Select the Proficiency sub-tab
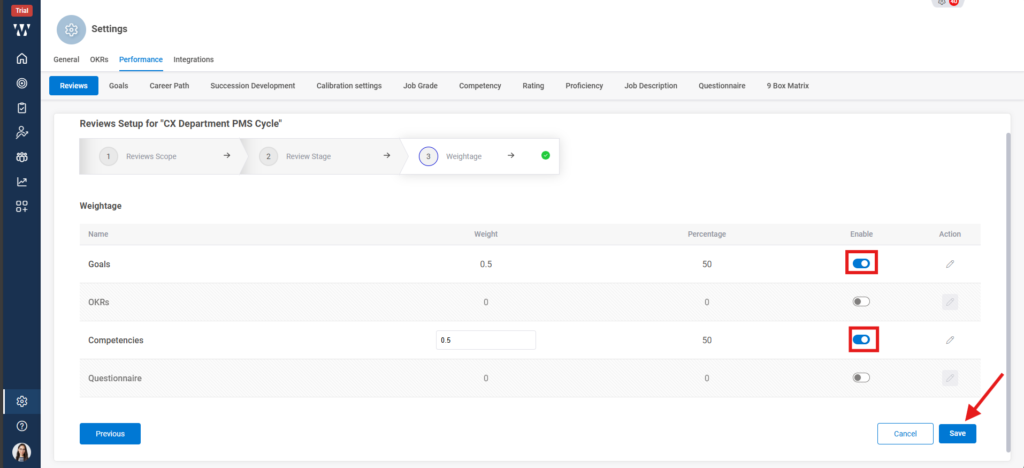This screenshot has width=1024, height=468. [x=584, y=86]
